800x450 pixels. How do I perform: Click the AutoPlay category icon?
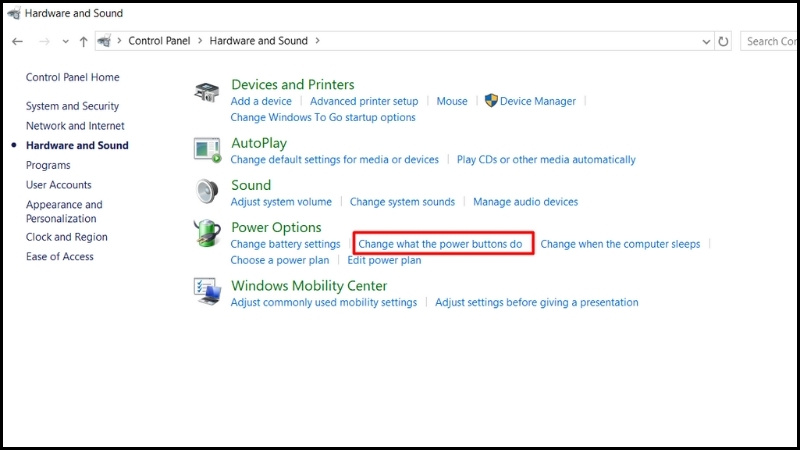tap(207, 150)
